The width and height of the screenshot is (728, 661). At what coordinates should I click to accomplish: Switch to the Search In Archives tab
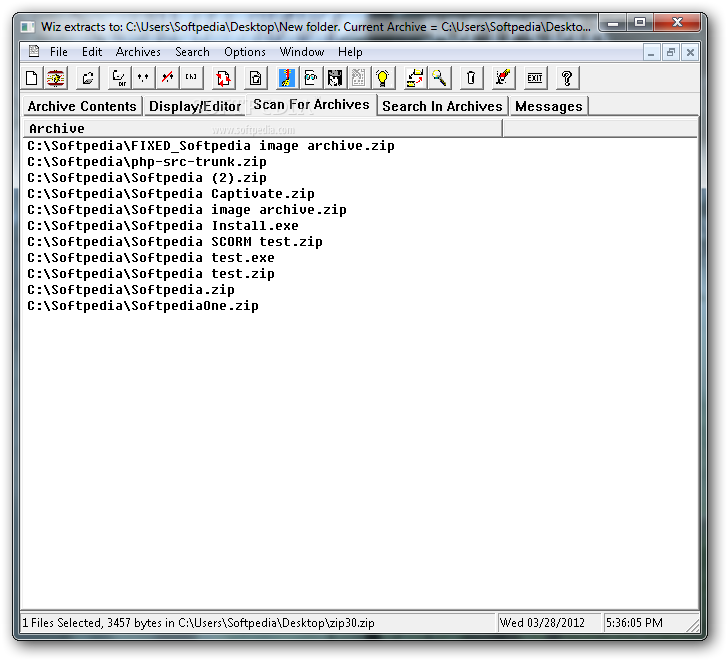coord(442,106)
